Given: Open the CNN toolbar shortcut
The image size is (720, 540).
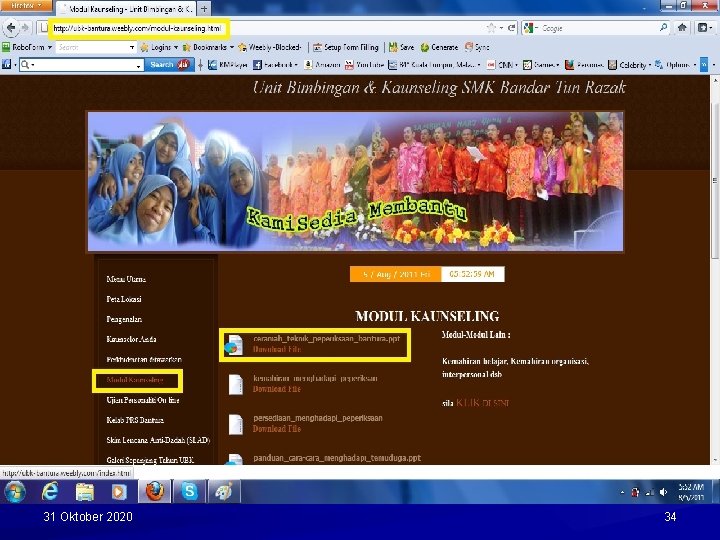Looking at the screenshot, I should pos(502,65).
